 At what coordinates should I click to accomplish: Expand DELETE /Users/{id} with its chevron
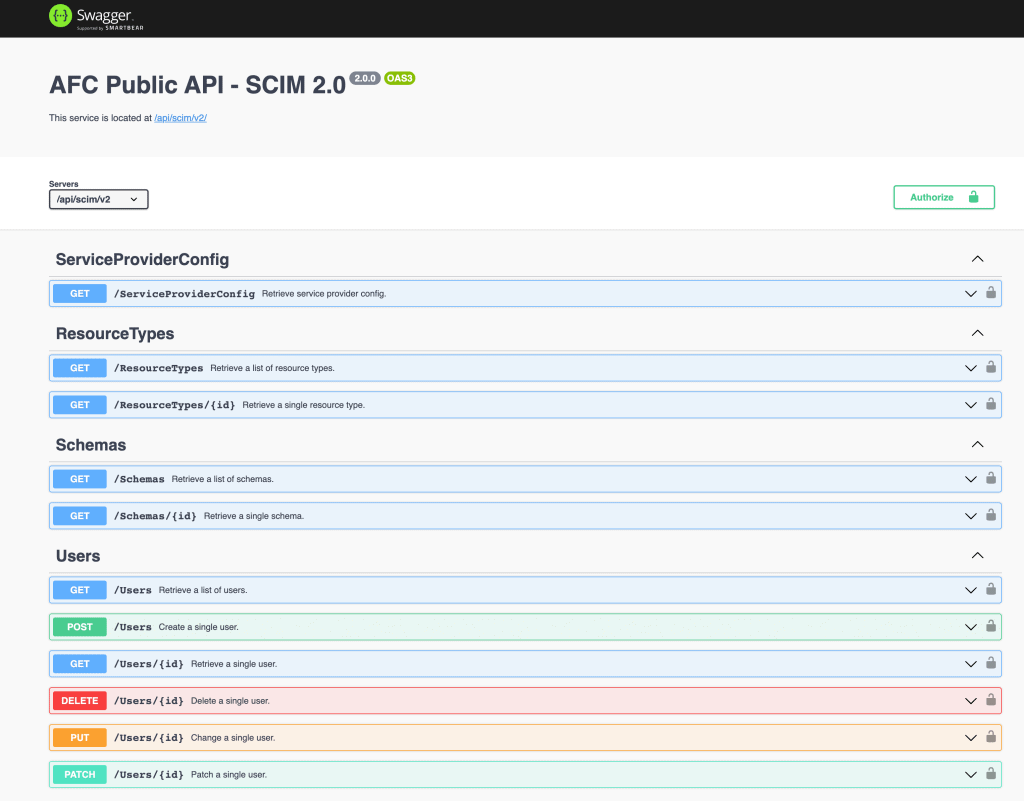point(970,701)
